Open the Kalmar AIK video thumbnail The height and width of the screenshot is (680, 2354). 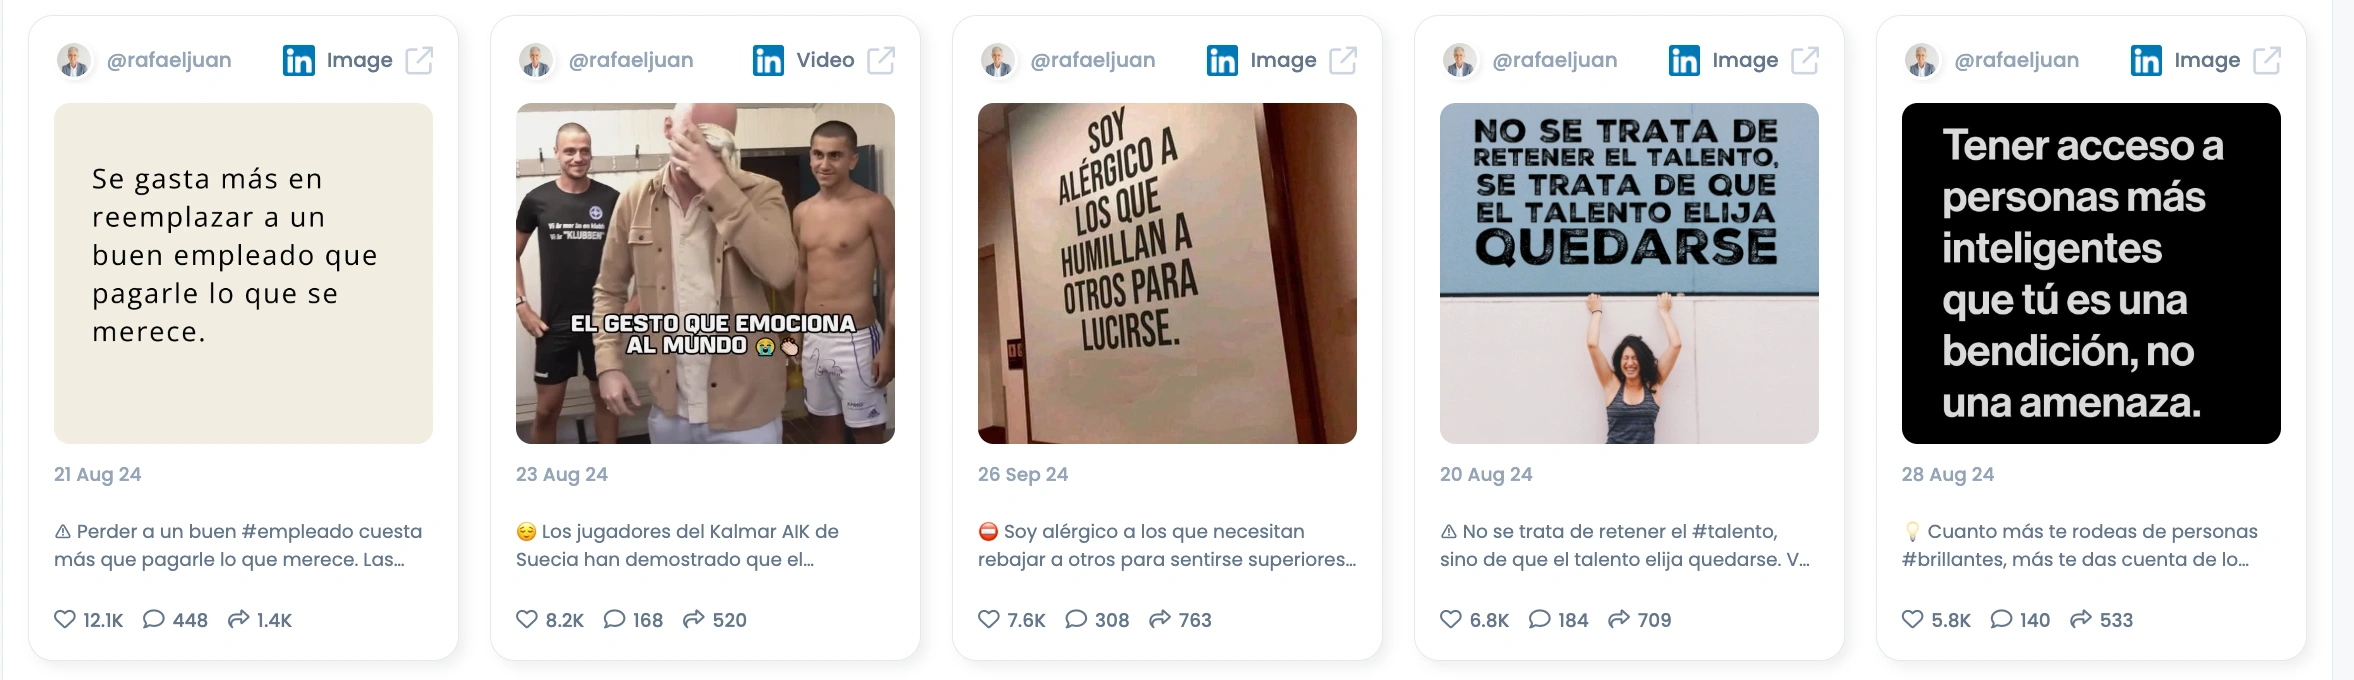pyautogui.click(x=705, y=273)
